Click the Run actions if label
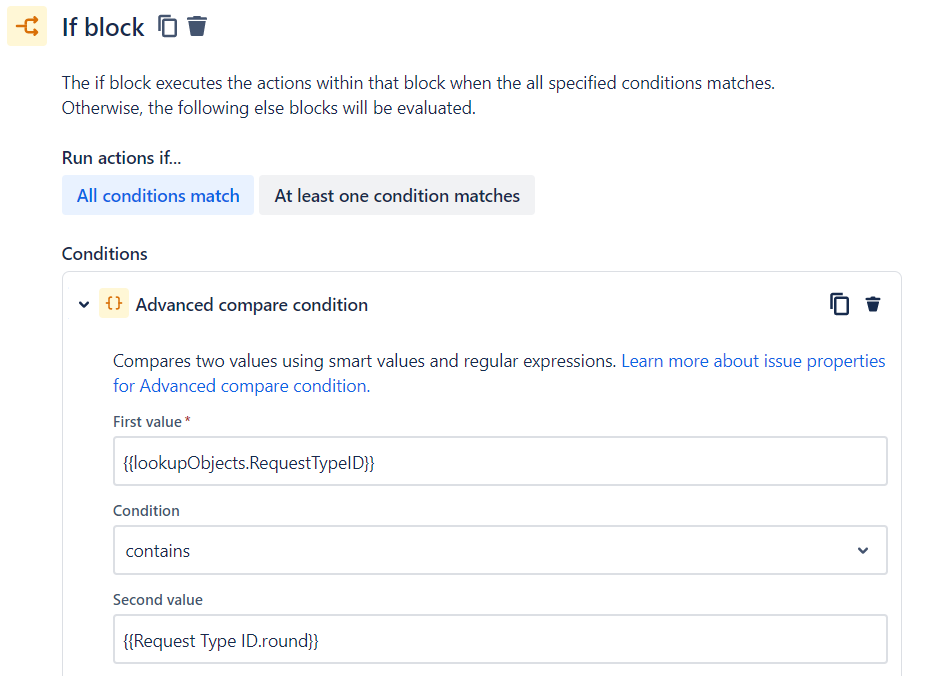The image size is (938, 676). coord(121,158)
